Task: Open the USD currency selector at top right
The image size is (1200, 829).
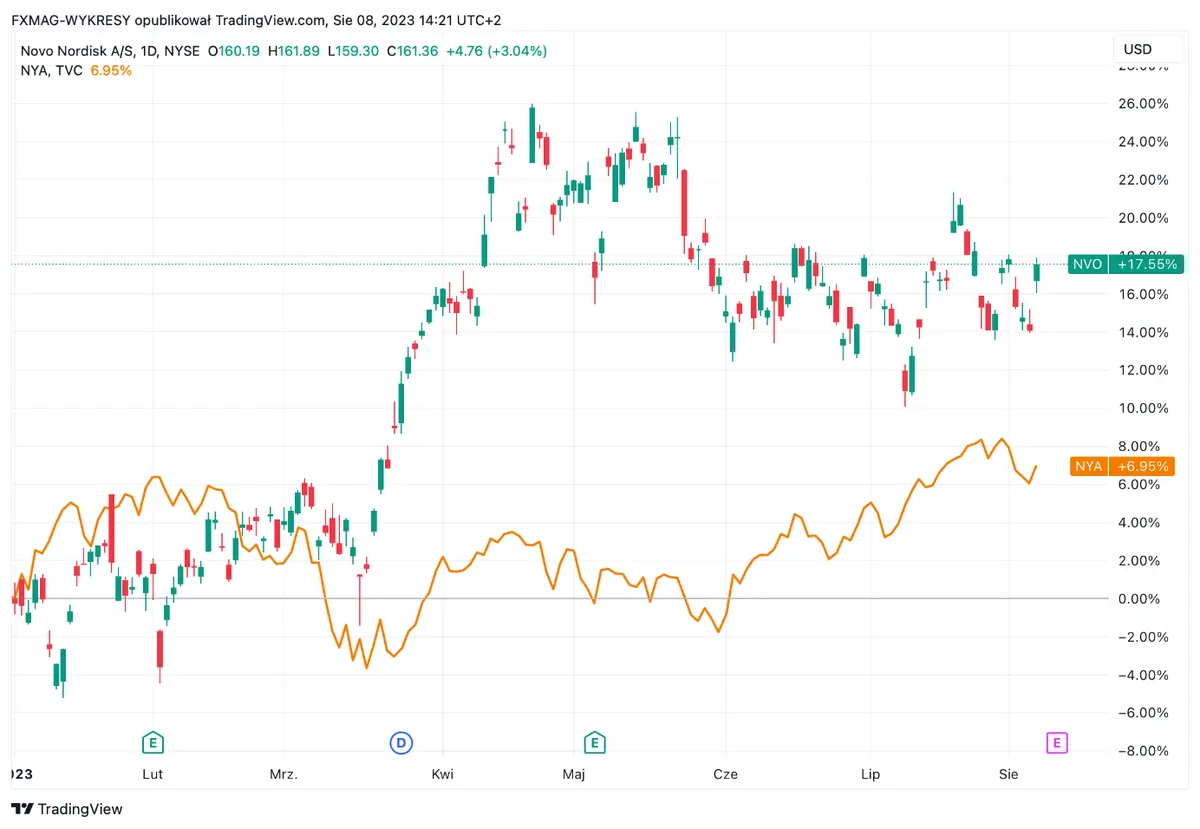Action: click(1146, 48)
